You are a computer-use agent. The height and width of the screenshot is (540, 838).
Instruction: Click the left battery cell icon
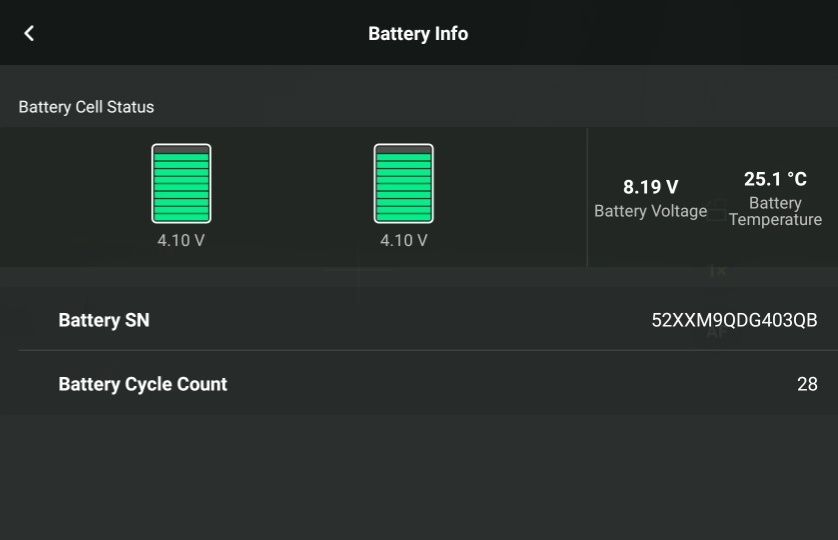click(181, 183)
